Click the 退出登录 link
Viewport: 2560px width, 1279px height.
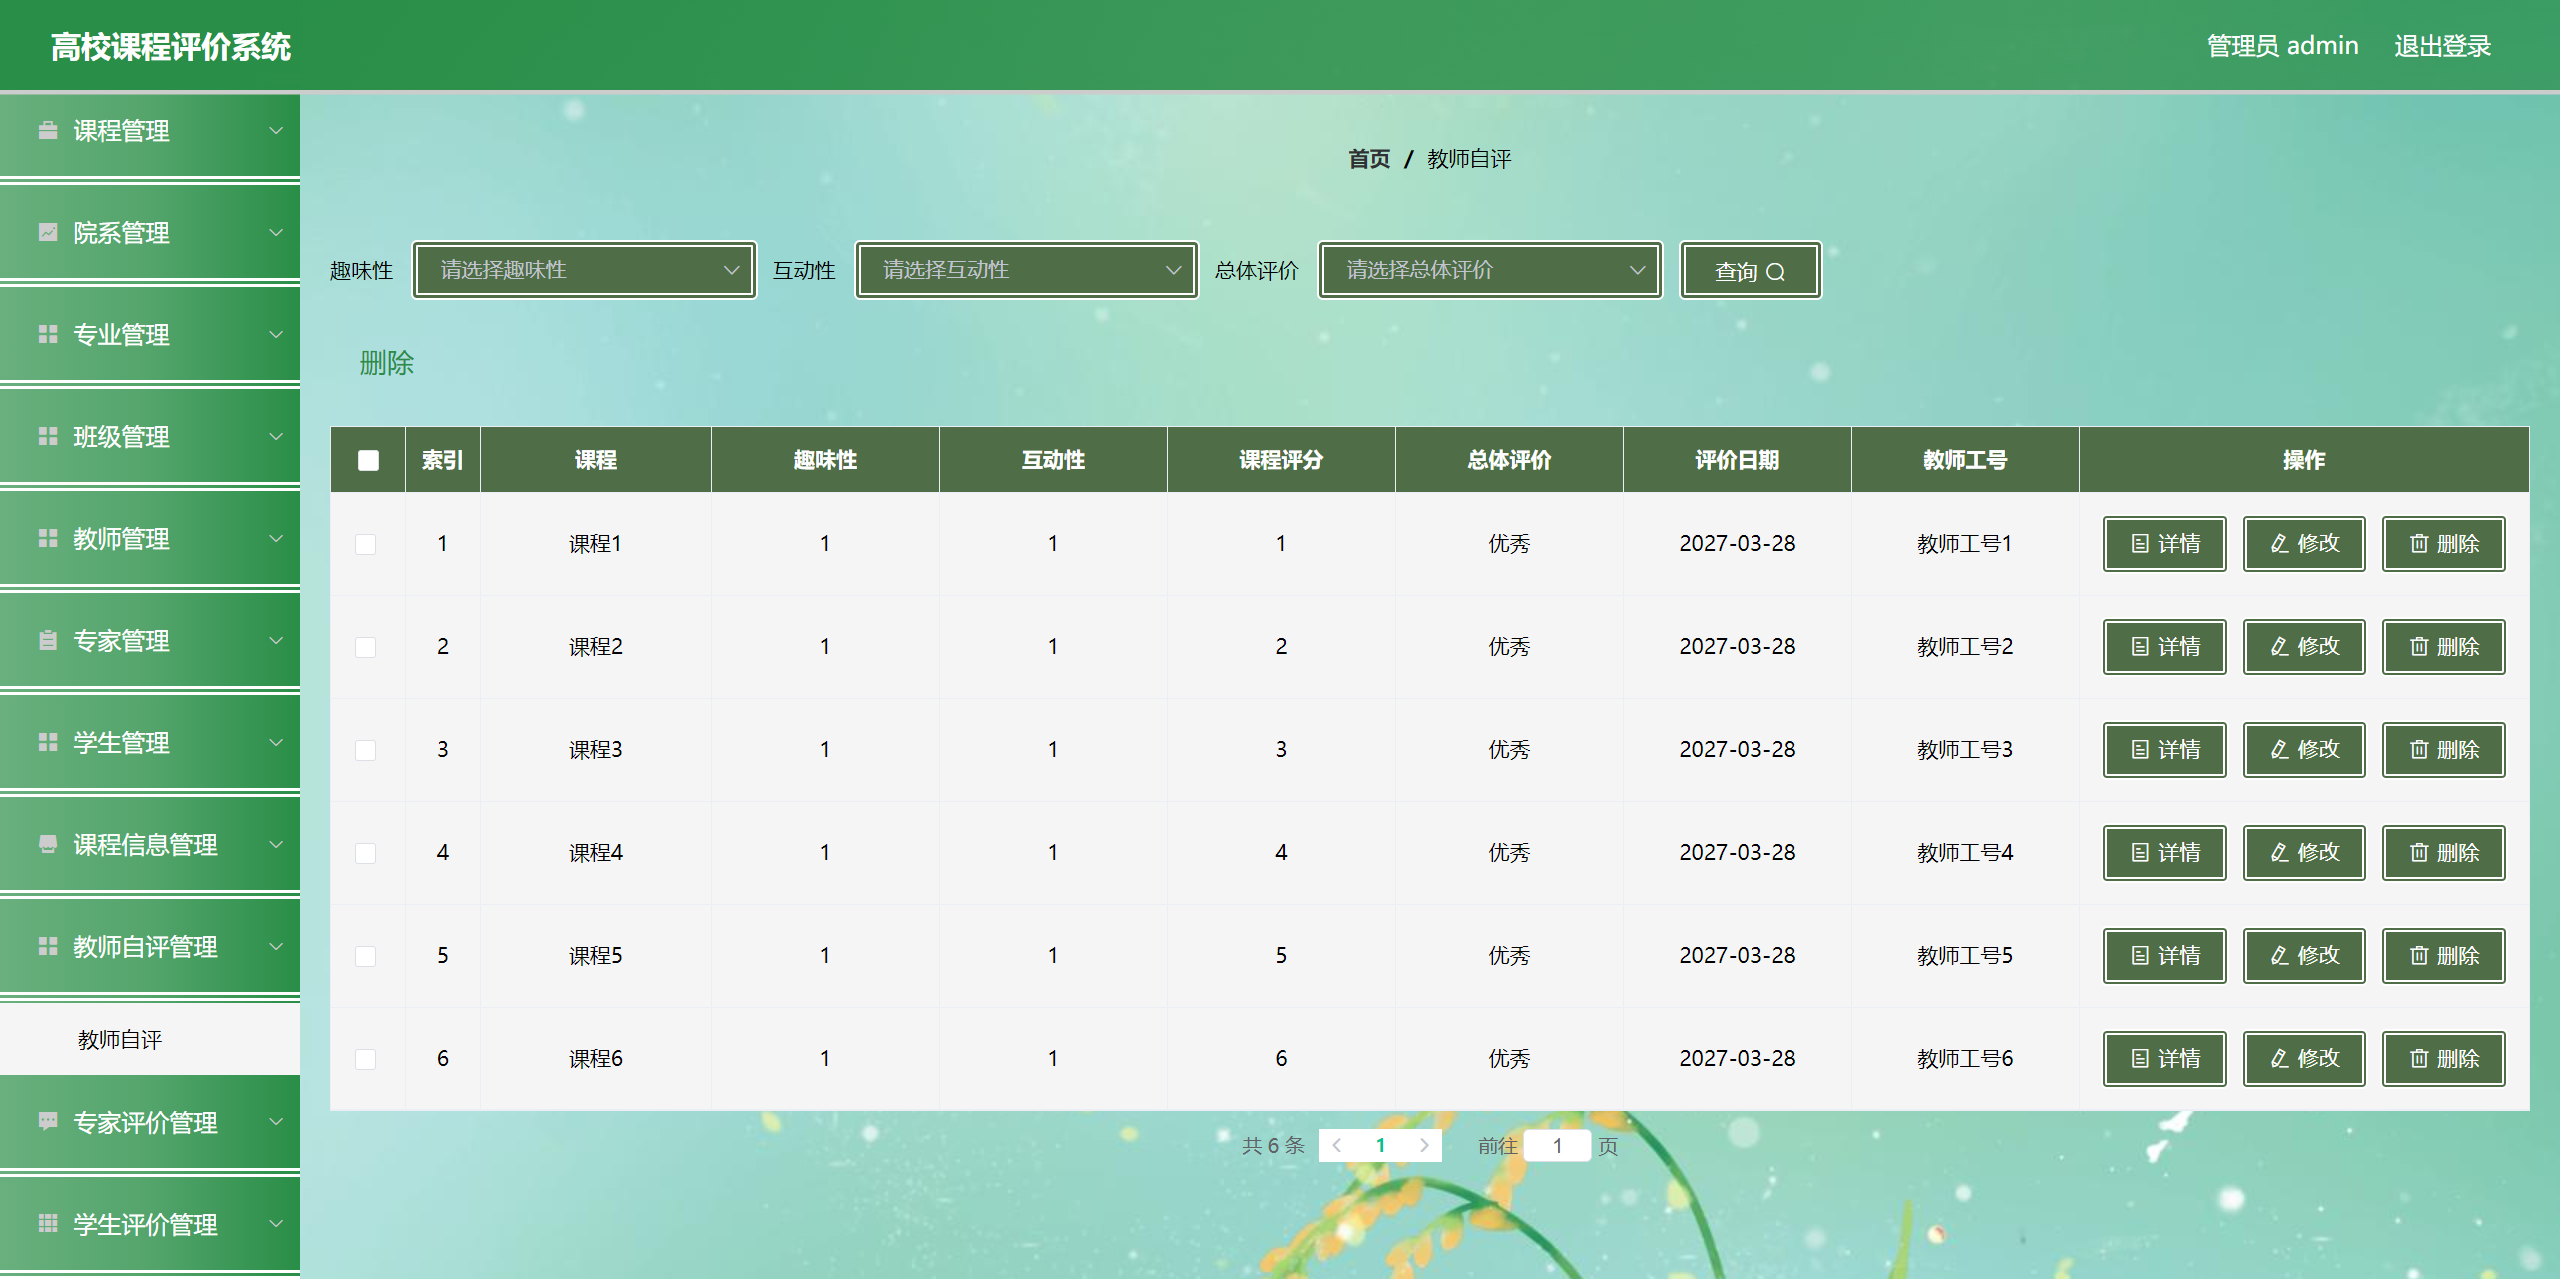tap(2441, 46)
